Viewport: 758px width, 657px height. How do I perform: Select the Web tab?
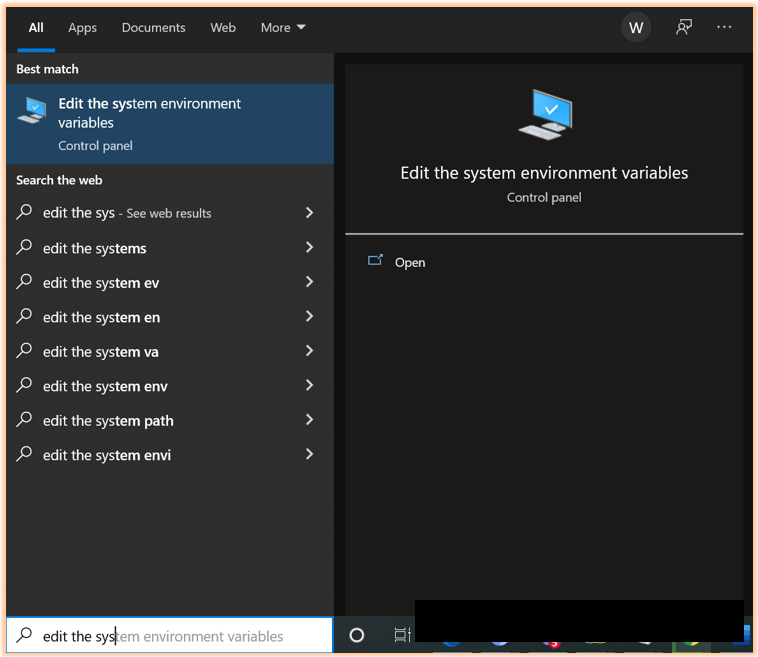[x=223, y=28]
